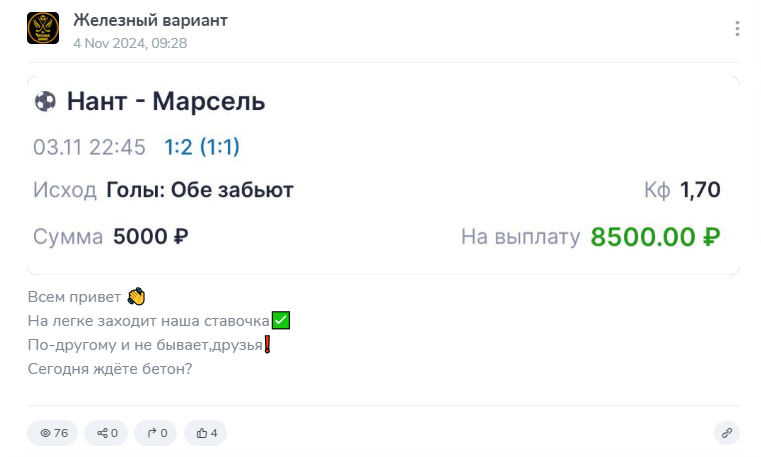Click the soccer ball icon beside Нант - Марсель
761x457 pixels.
(x=45, y=101)
